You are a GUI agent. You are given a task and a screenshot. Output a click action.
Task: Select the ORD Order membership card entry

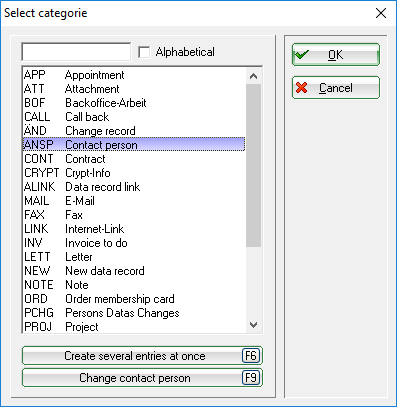pyautogui.click(x=134, y=299)
